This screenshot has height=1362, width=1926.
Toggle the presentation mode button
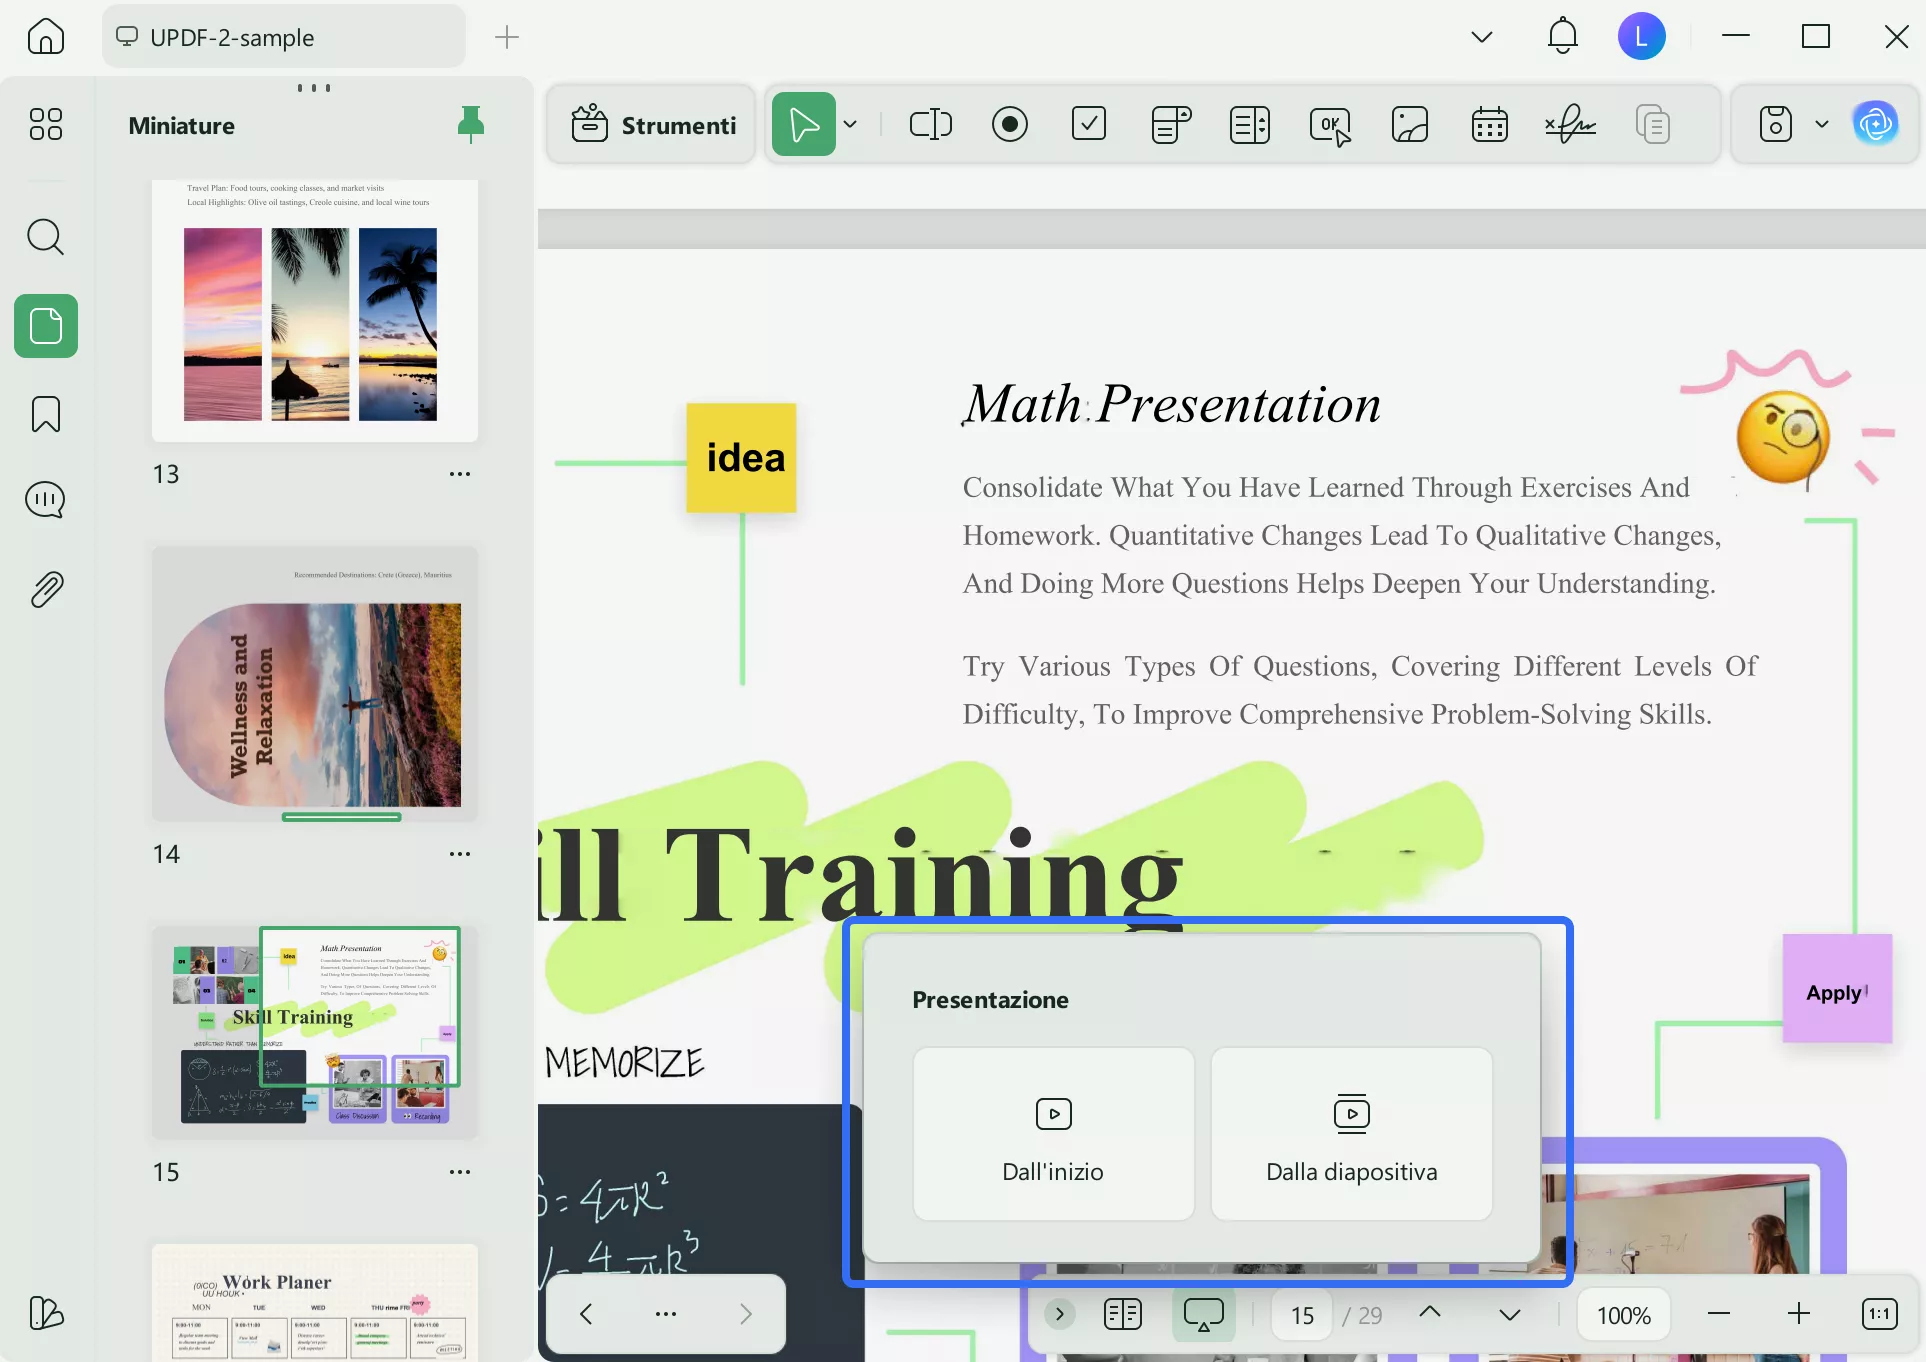tap(1203, 1314)
